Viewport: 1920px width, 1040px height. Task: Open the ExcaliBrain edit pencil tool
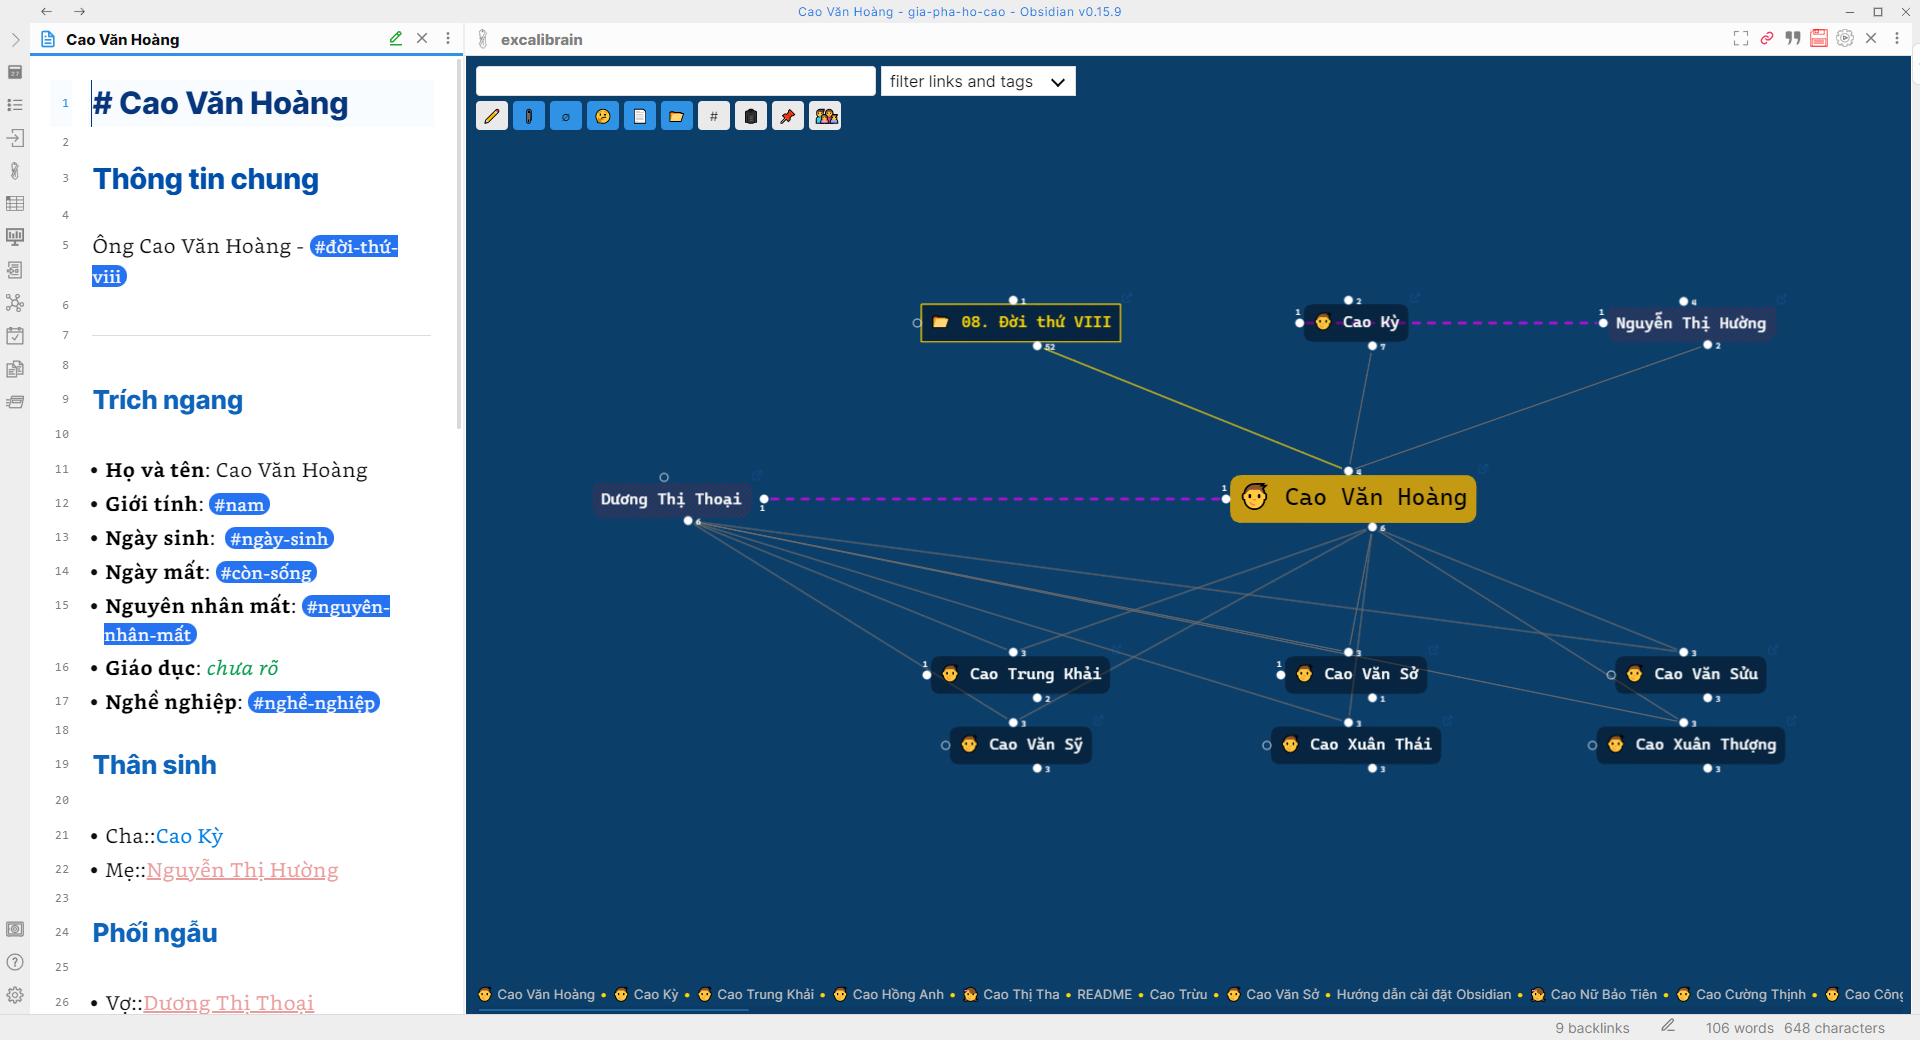492,115
